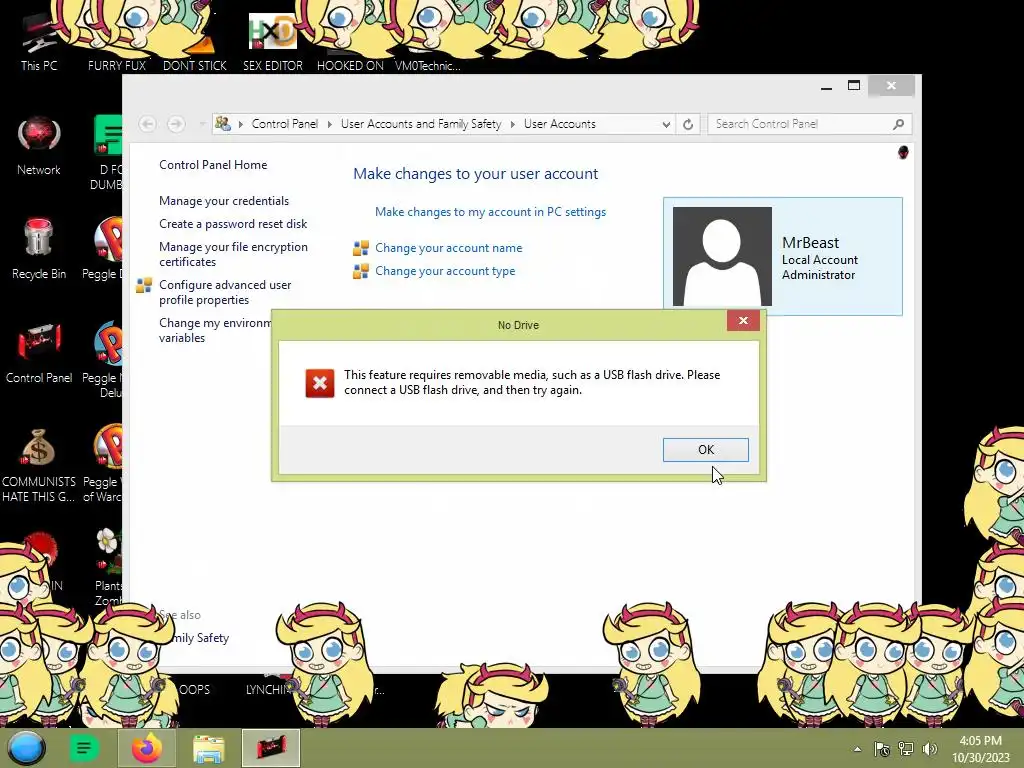1024x768 pixels.
Task: Click the shield icon beside Change your account name
Action: pyautogui.click(x=360, y=248)
